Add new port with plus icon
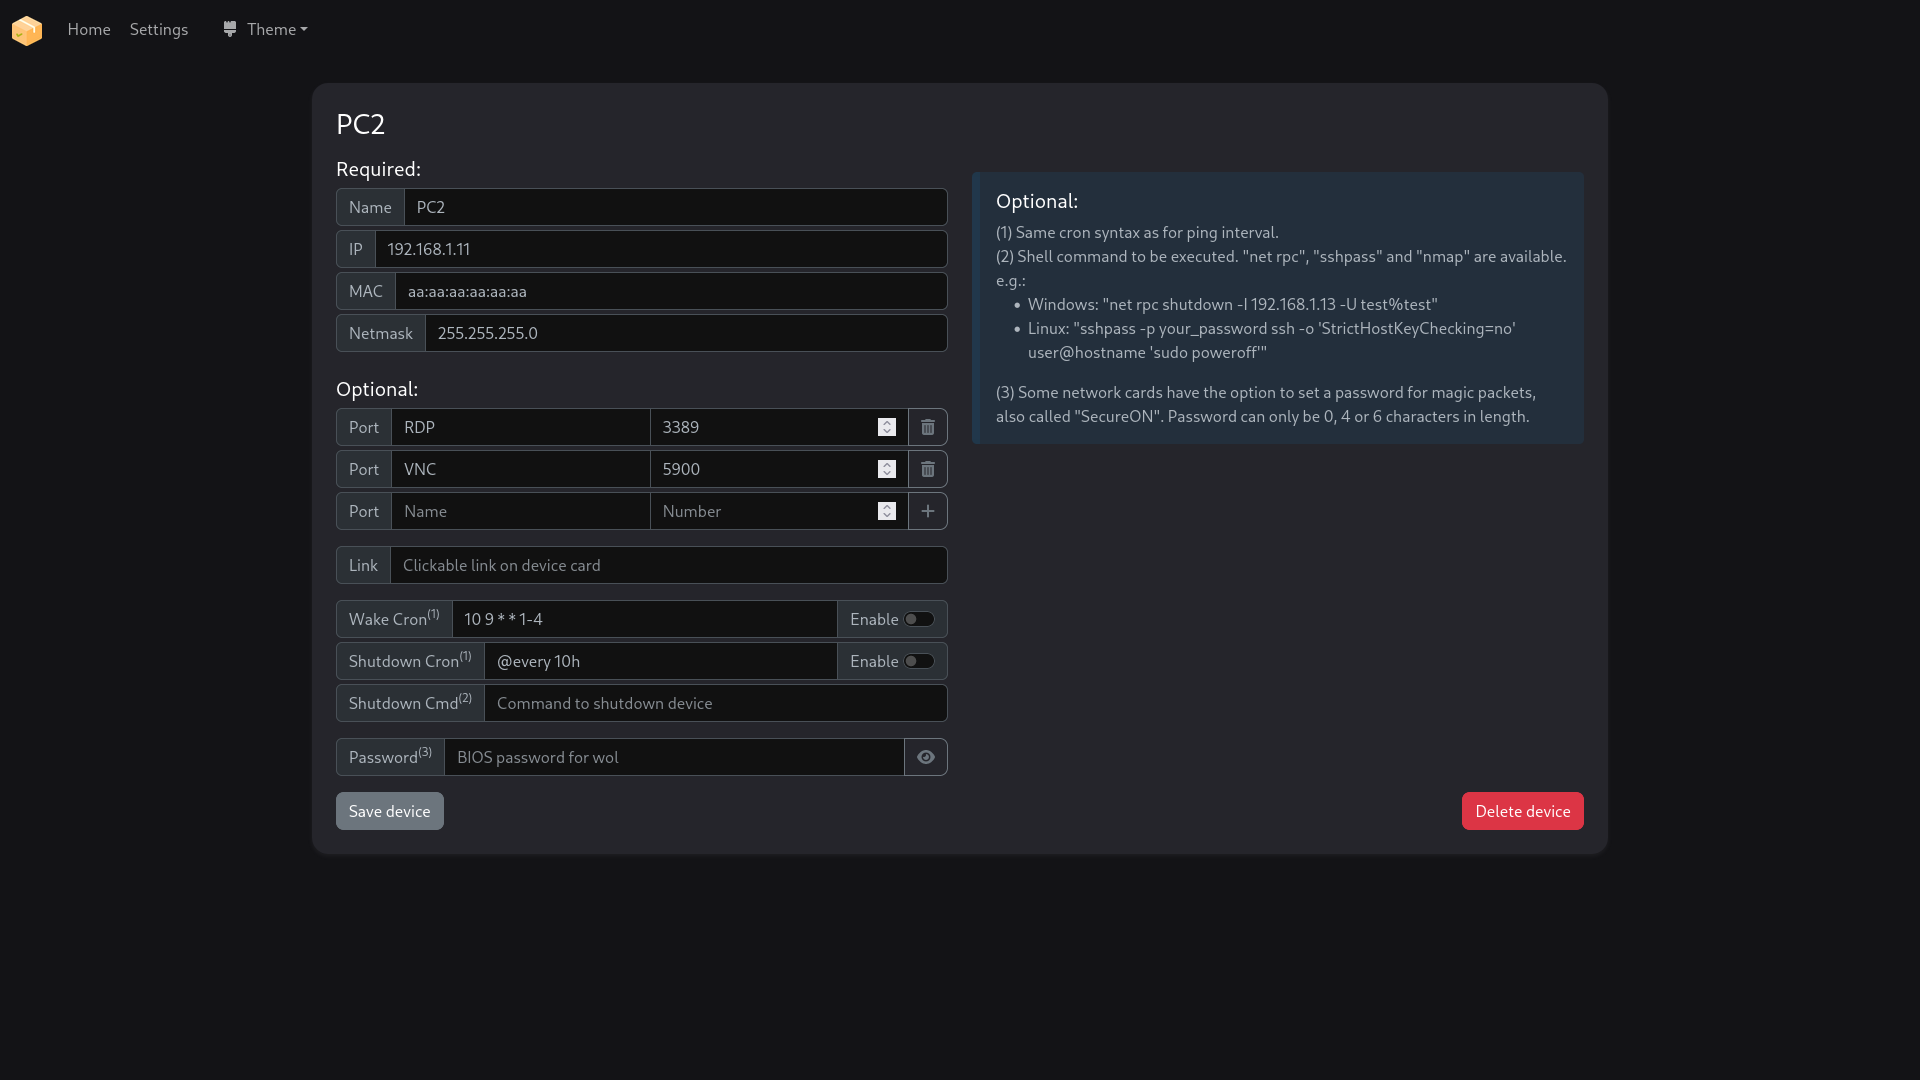 927,511
